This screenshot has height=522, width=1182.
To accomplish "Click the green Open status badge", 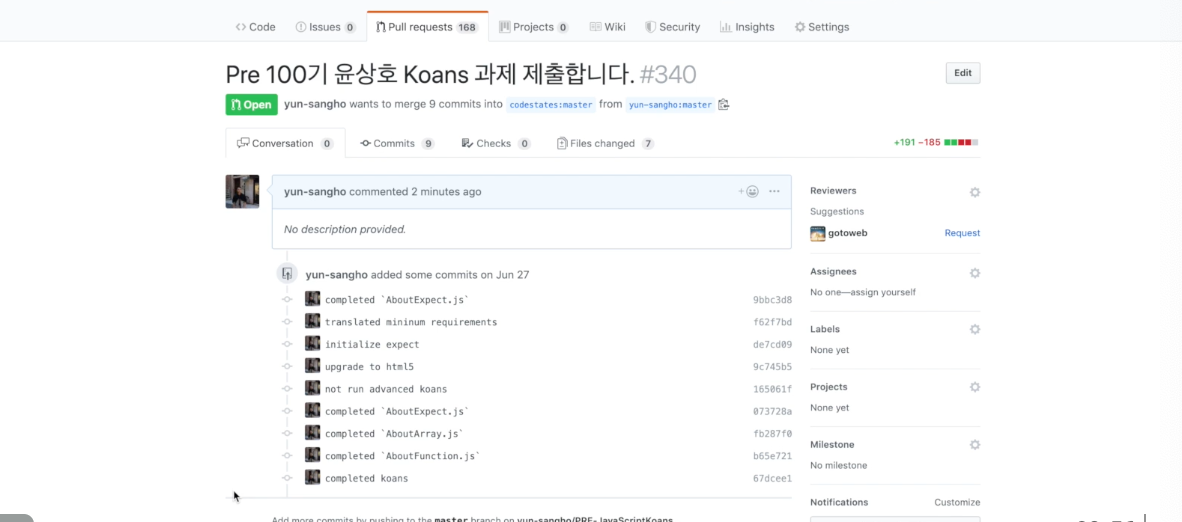I will pyautogui.click(x=252, y=104).
